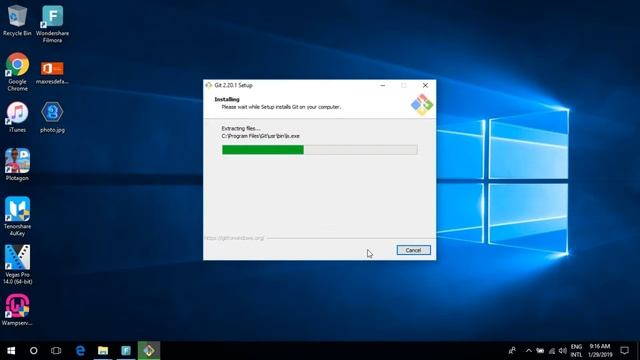This screenshot has width=640, height=360.
Task: Select the Vegas Pro 14.0 desktop icon
Action: pos(17,264)
